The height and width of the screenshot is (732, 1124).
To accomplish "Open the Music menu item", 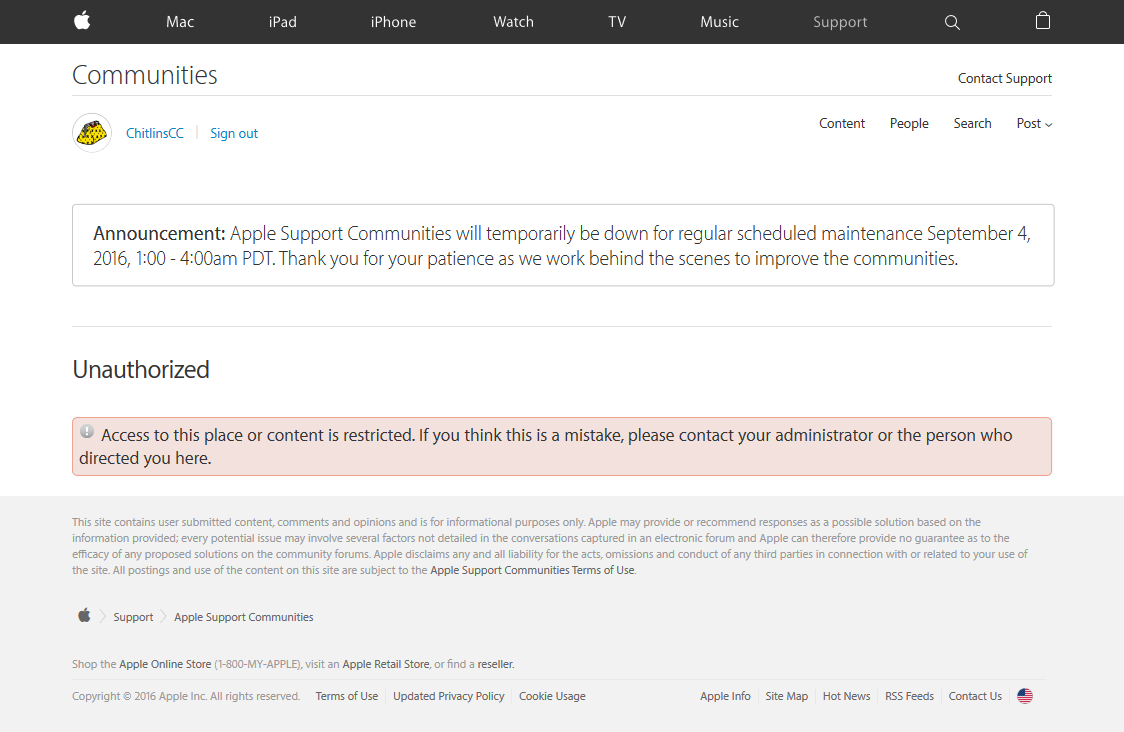I will (719, 22).
